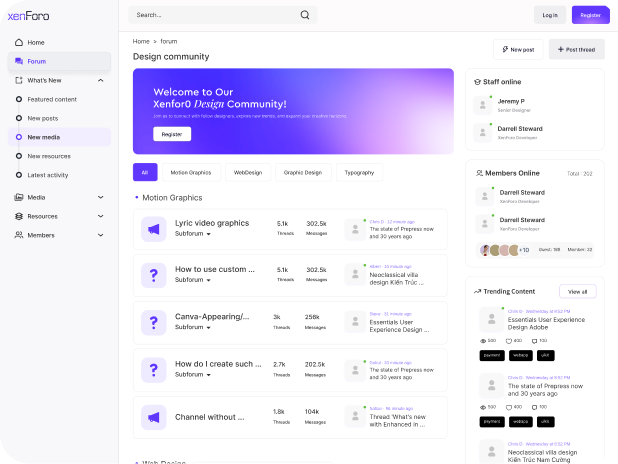Click the black payment tag swatch
618x464 pixels.
[x=492, y=355]
